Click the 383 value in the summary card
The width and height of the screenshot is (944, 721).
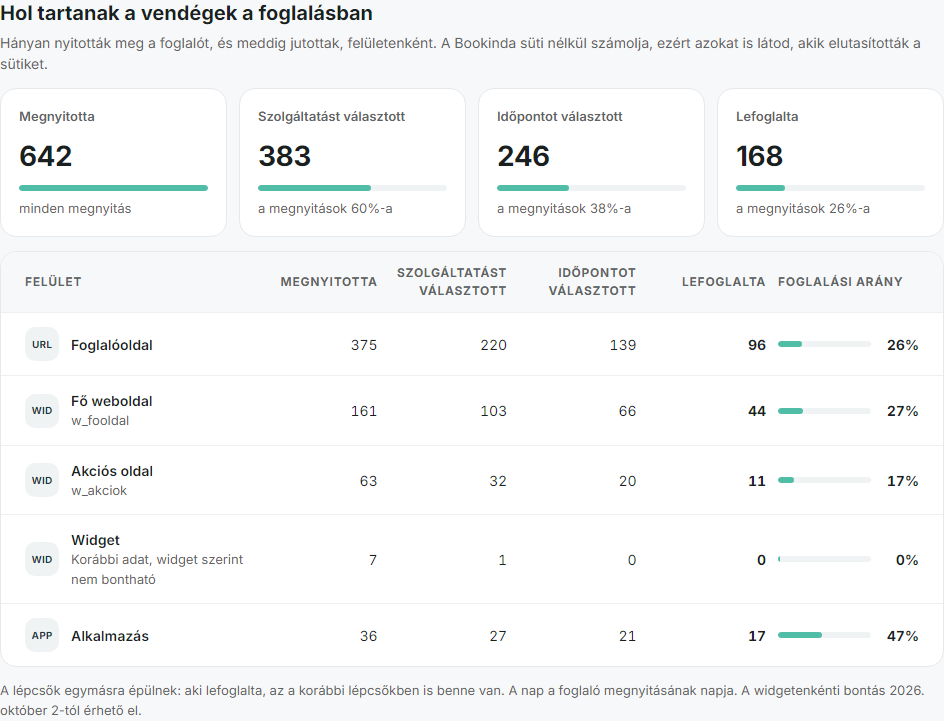point(285,156)
